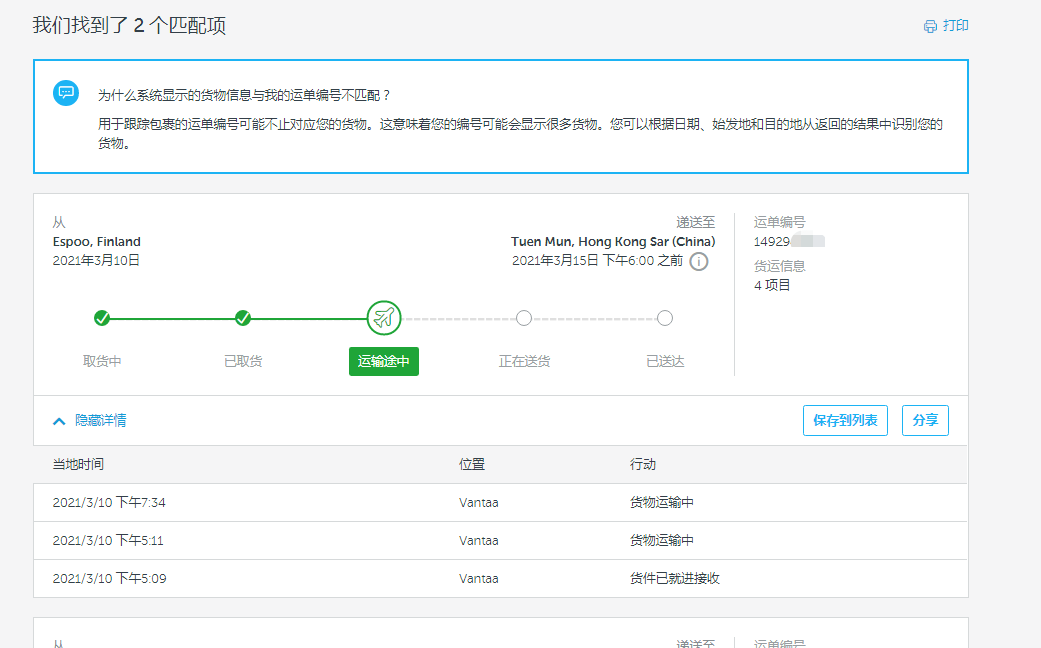The image size is (1041, 648).
Task: Click the 已送达 step label
Action: (x=665, y=361)
